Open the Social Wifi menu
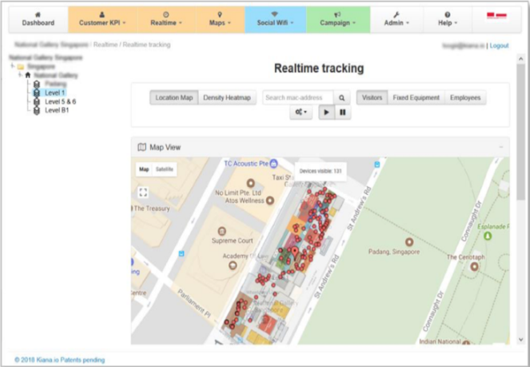This screenshot has width=530, height=367. [275, 20]
